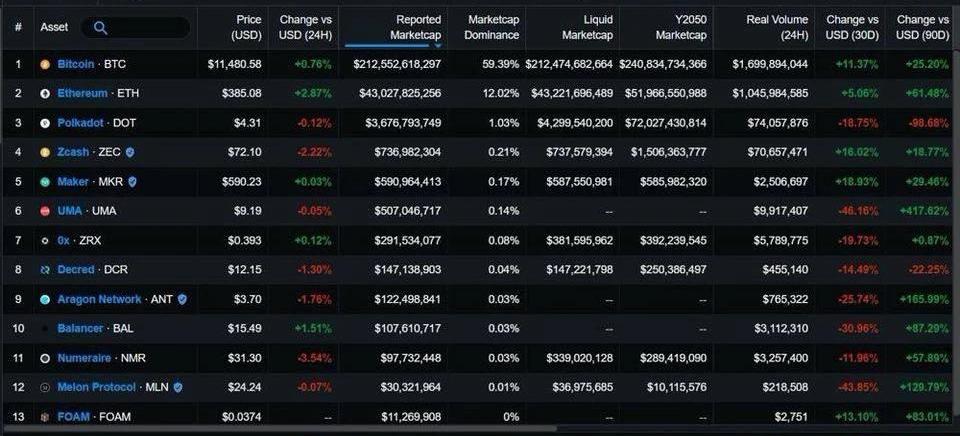
Task: Open the Decred asset link
Action: click(x=76, y=269)
